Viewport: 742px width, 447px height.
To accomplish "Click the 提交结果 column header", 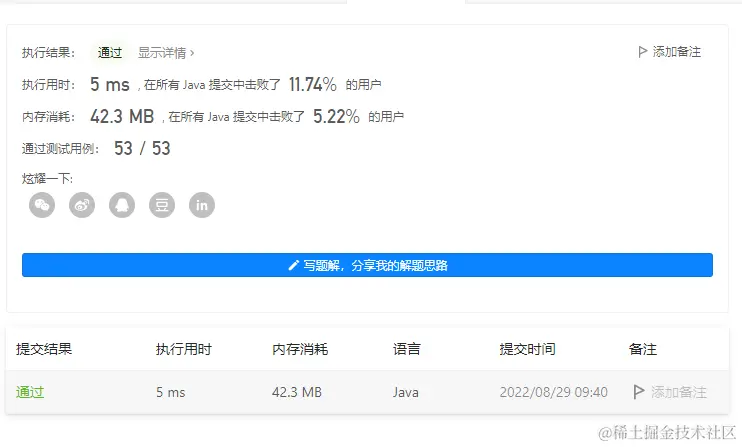I will click(44, 349).
